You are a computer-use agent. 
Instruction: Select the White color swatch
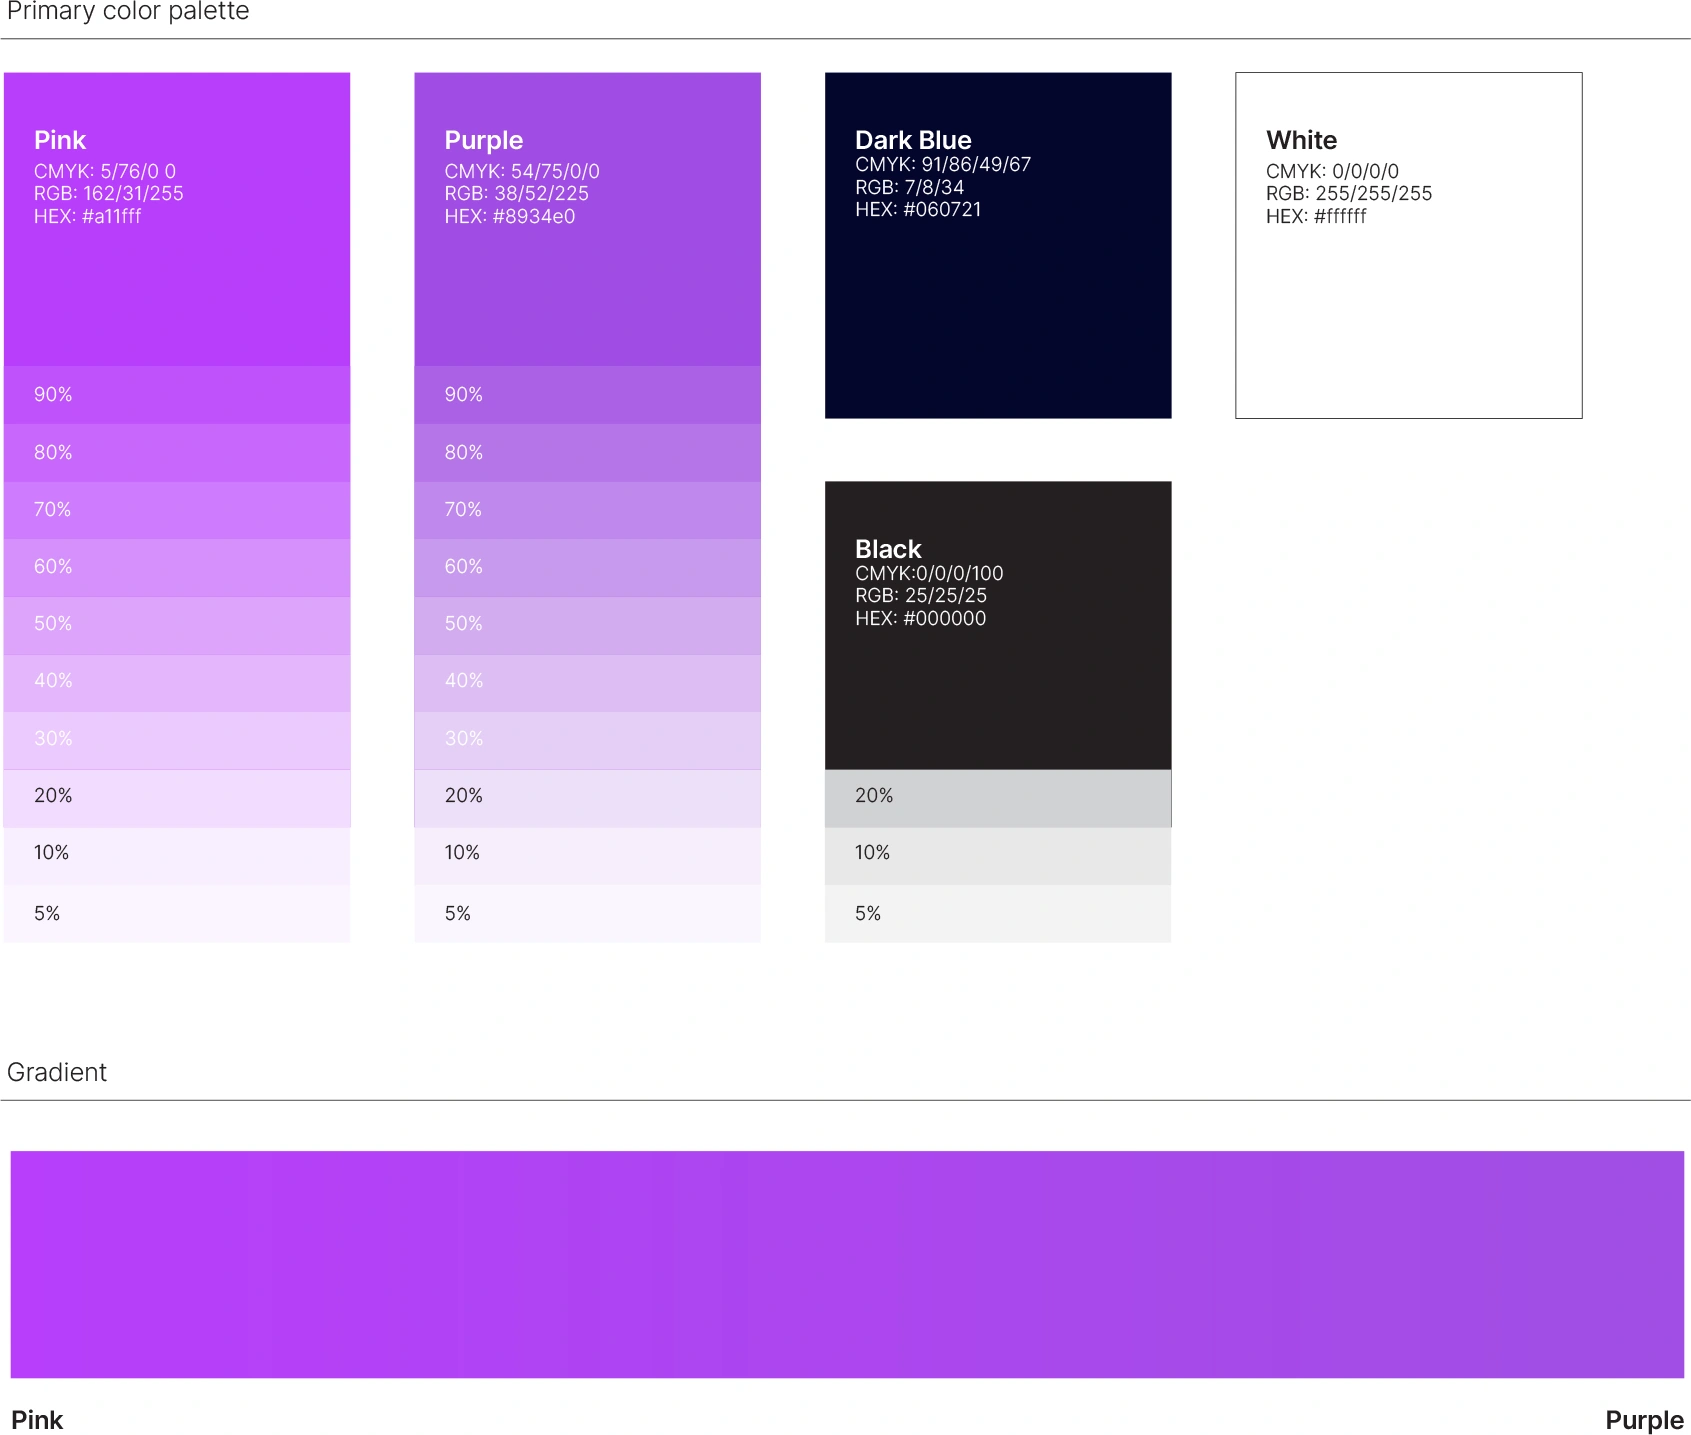(1409, 245)
